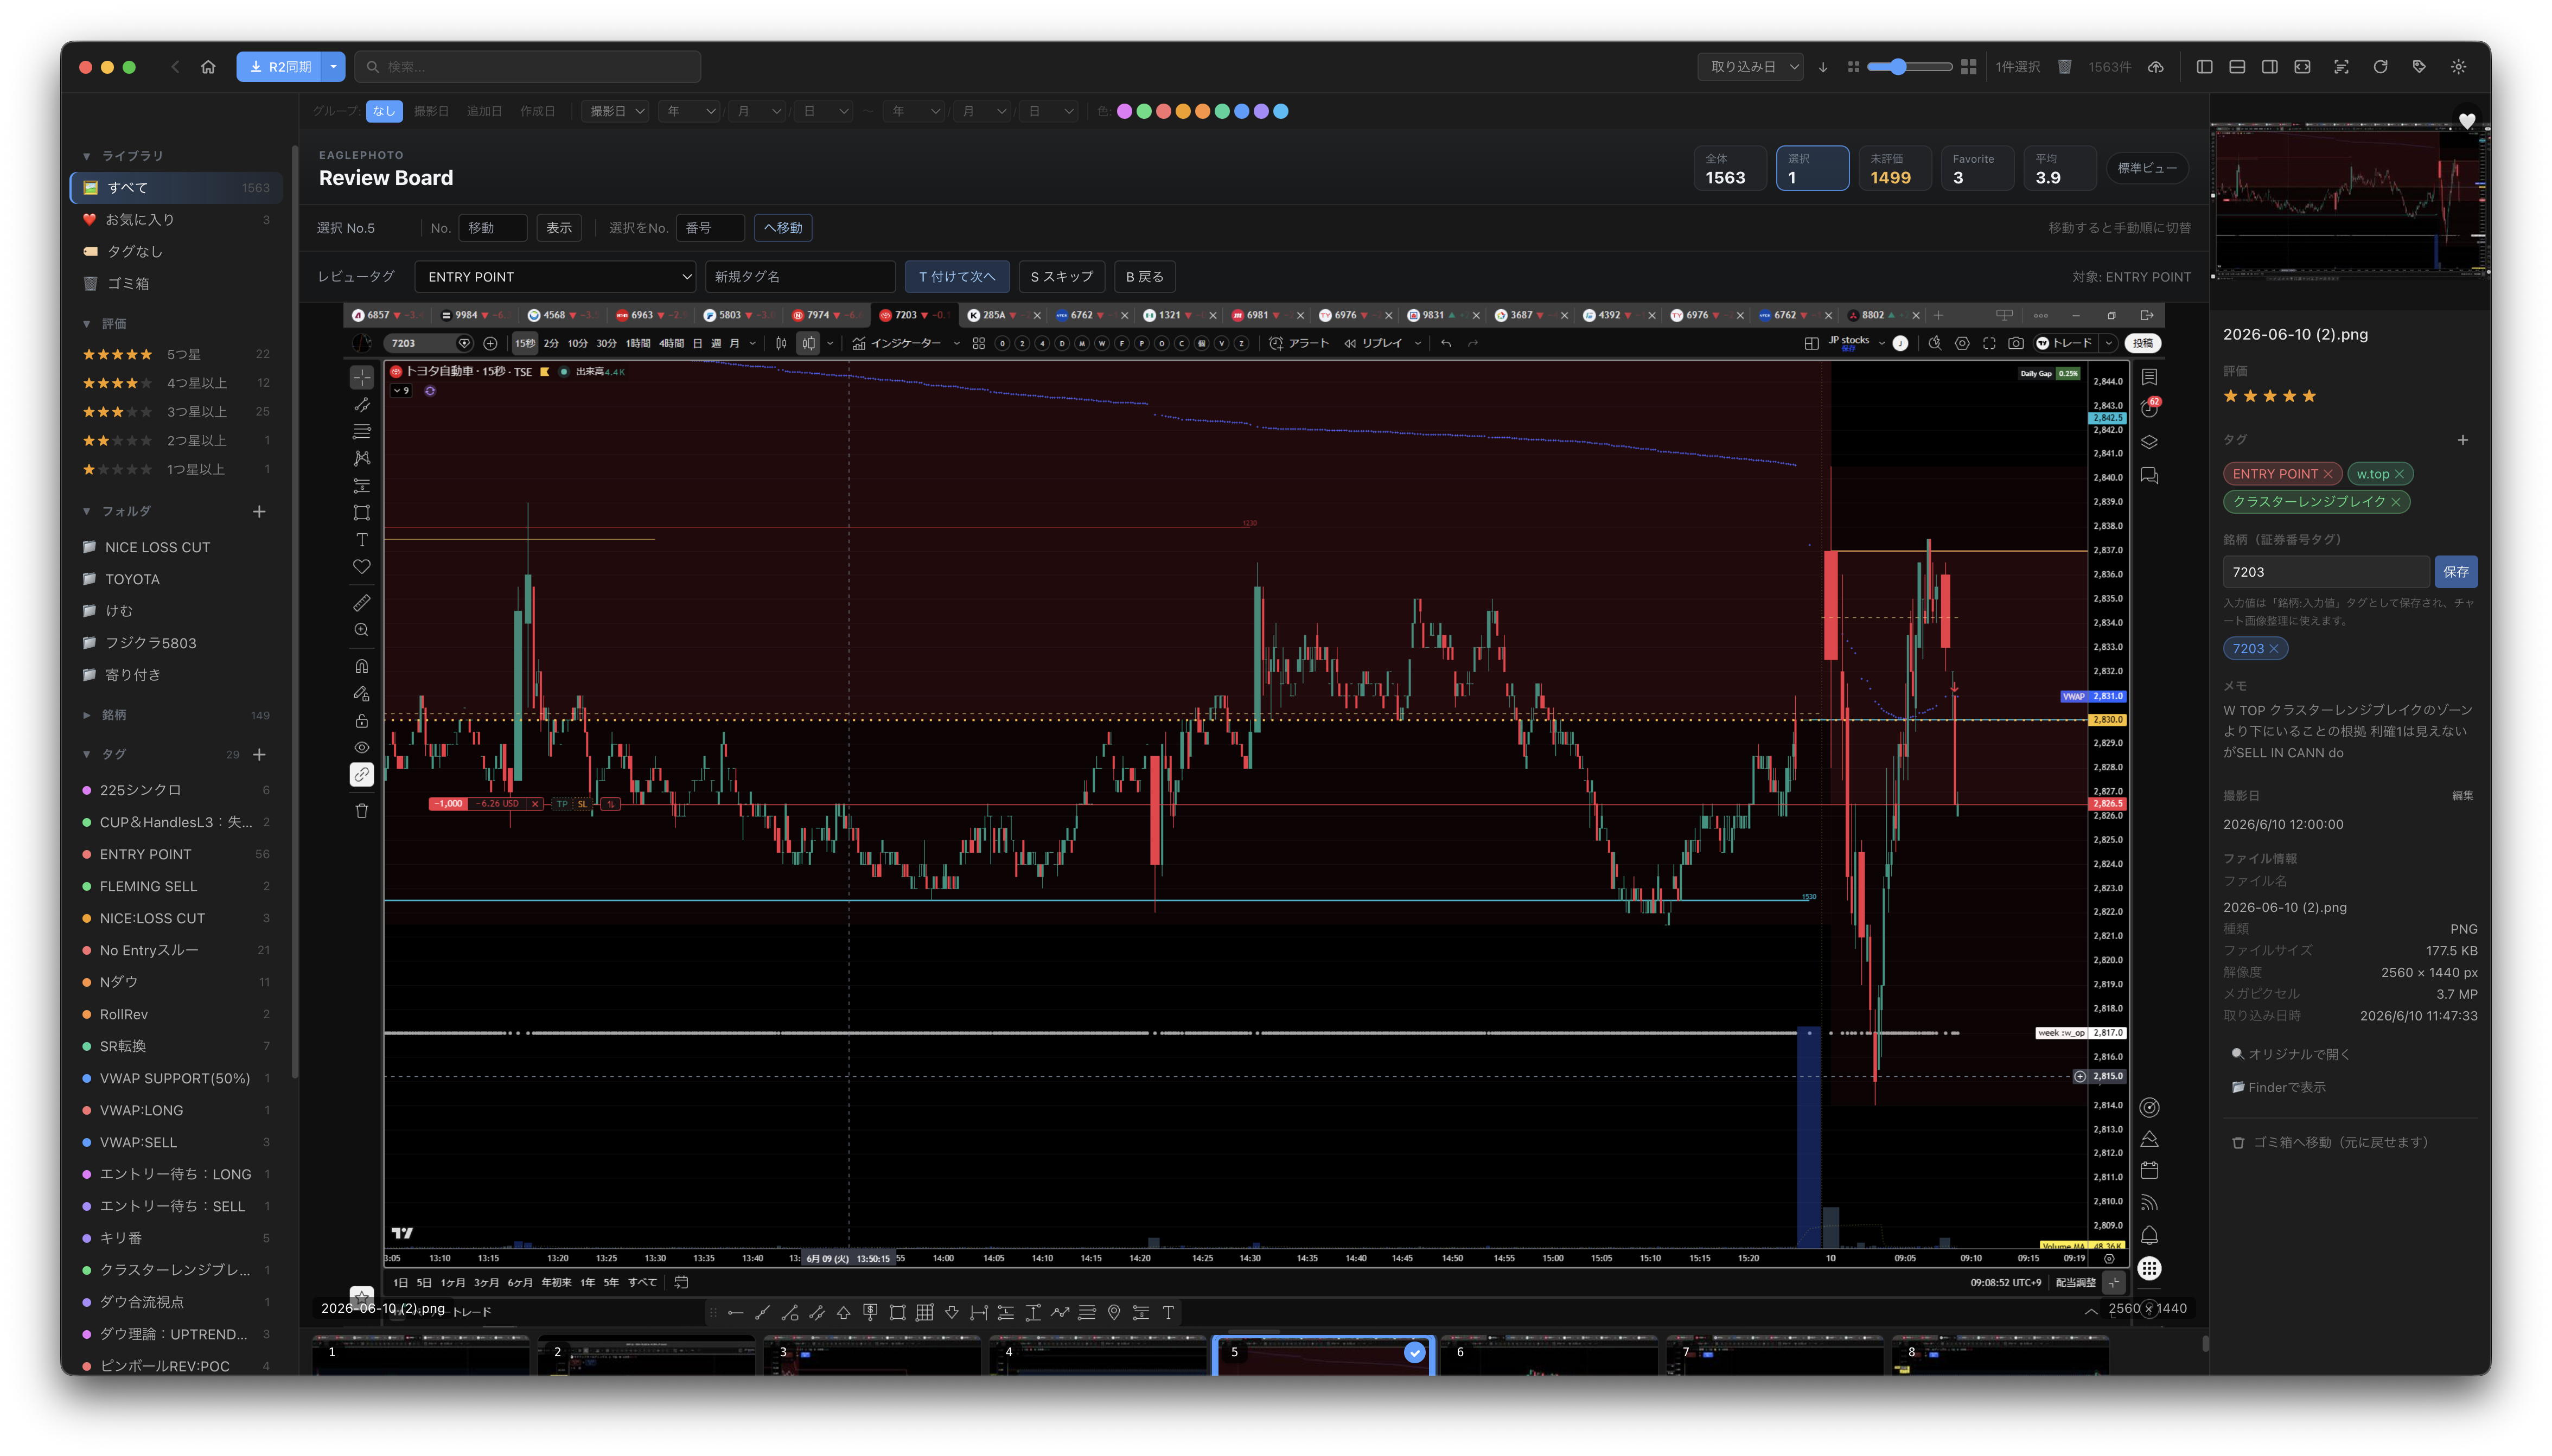Adjust the thumbnail size slider
This screenshot has height=1456, width=2552.
click(x=1909, y=67)
